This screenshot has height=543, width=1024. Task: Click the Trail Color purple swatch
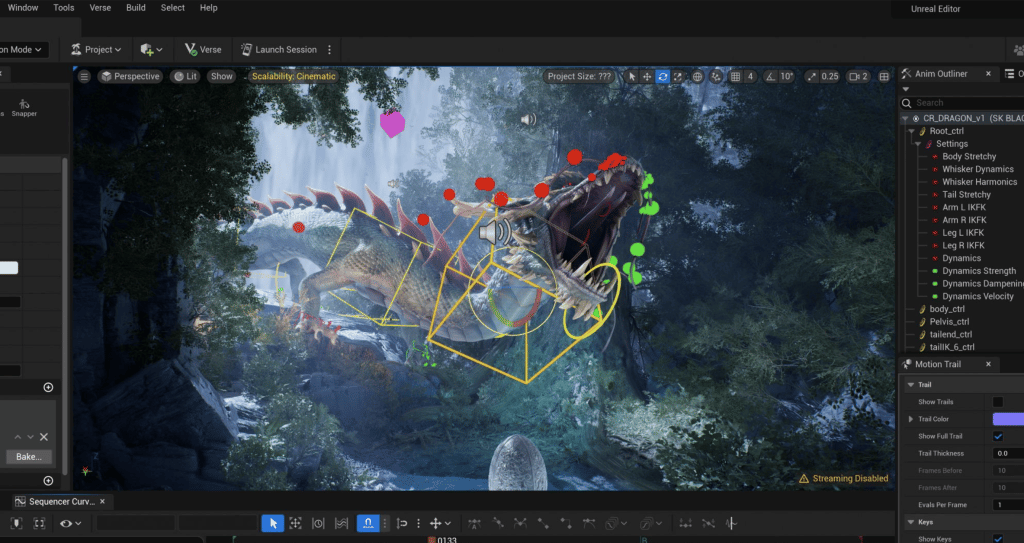pos(1008,419)
